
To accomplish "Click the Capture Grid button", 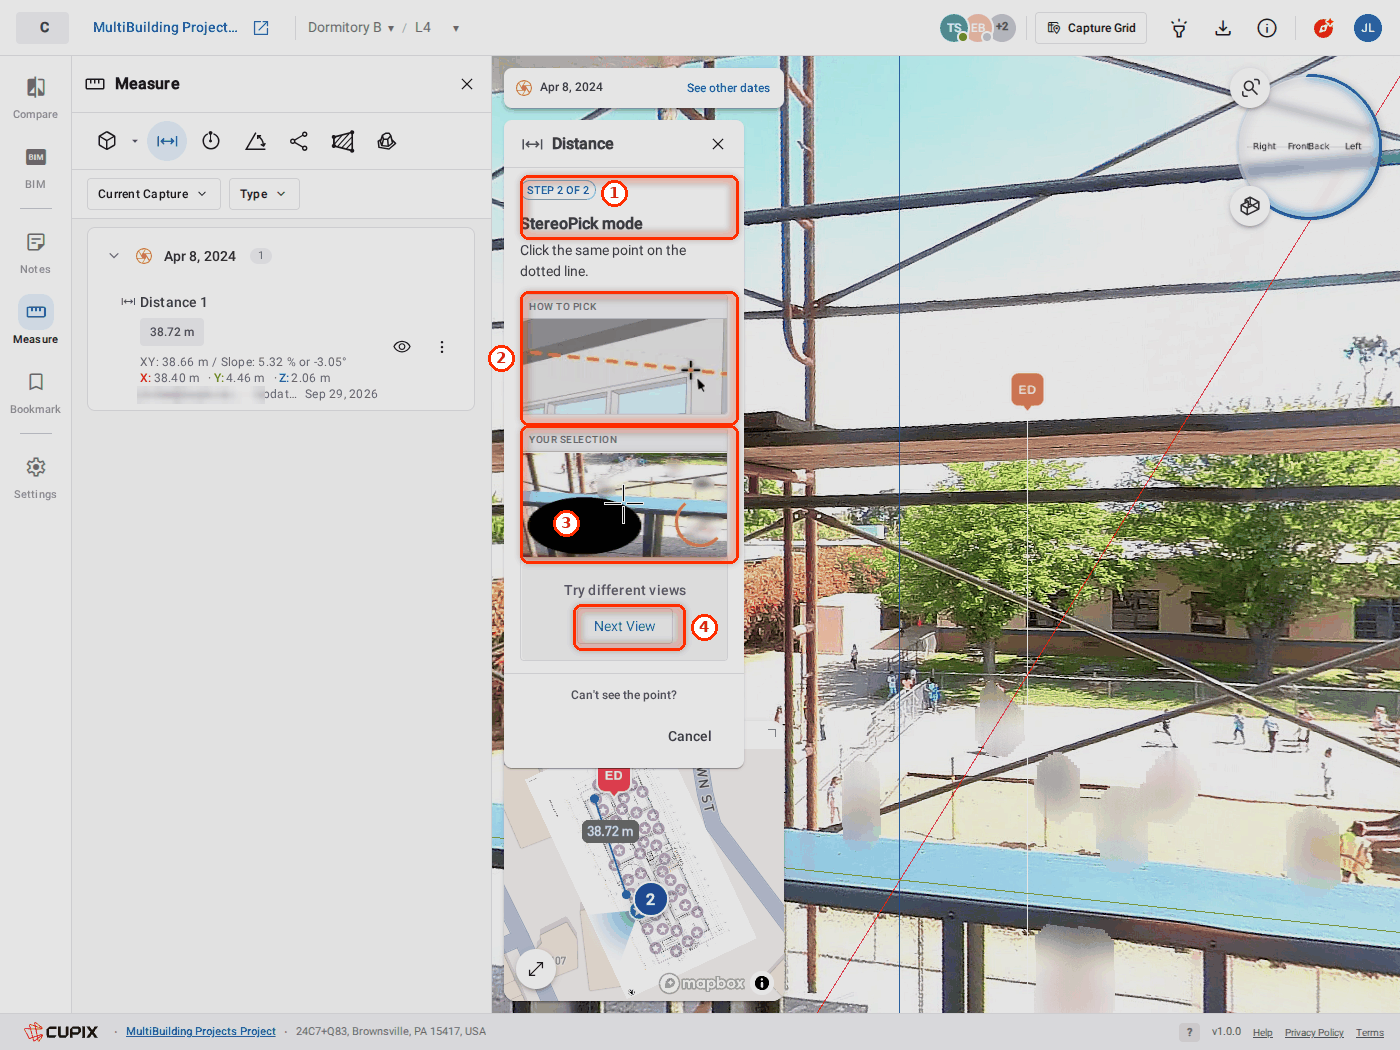I will 1091,28.
